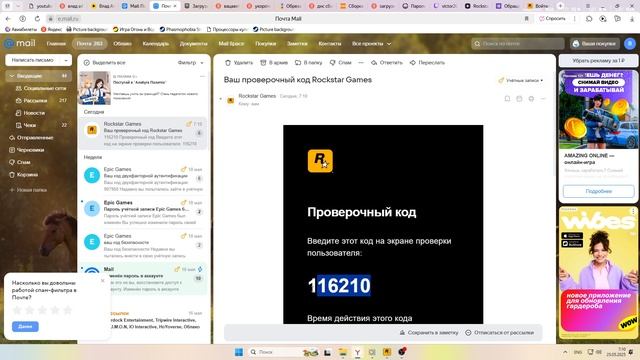Toggle Выделить все select-all checkbox
The height and width of the screenshot is (360, 640).
tap(104, 62)
